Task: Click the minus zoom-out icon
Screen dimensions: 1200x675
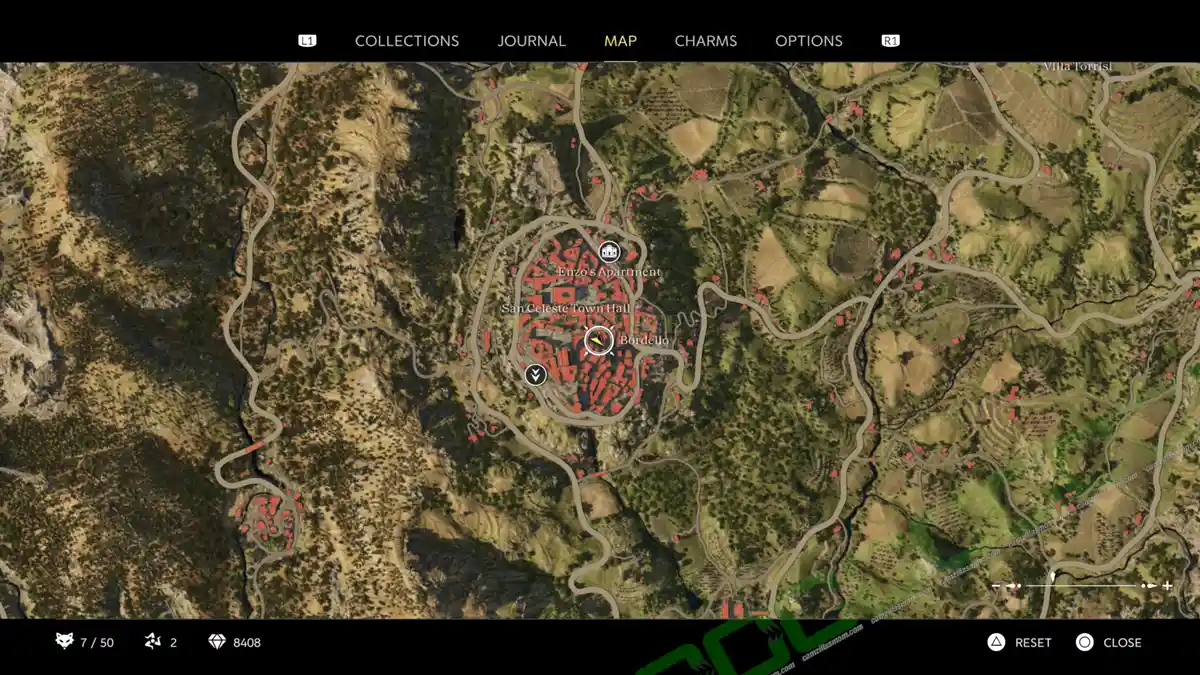Action: (996, 586)
